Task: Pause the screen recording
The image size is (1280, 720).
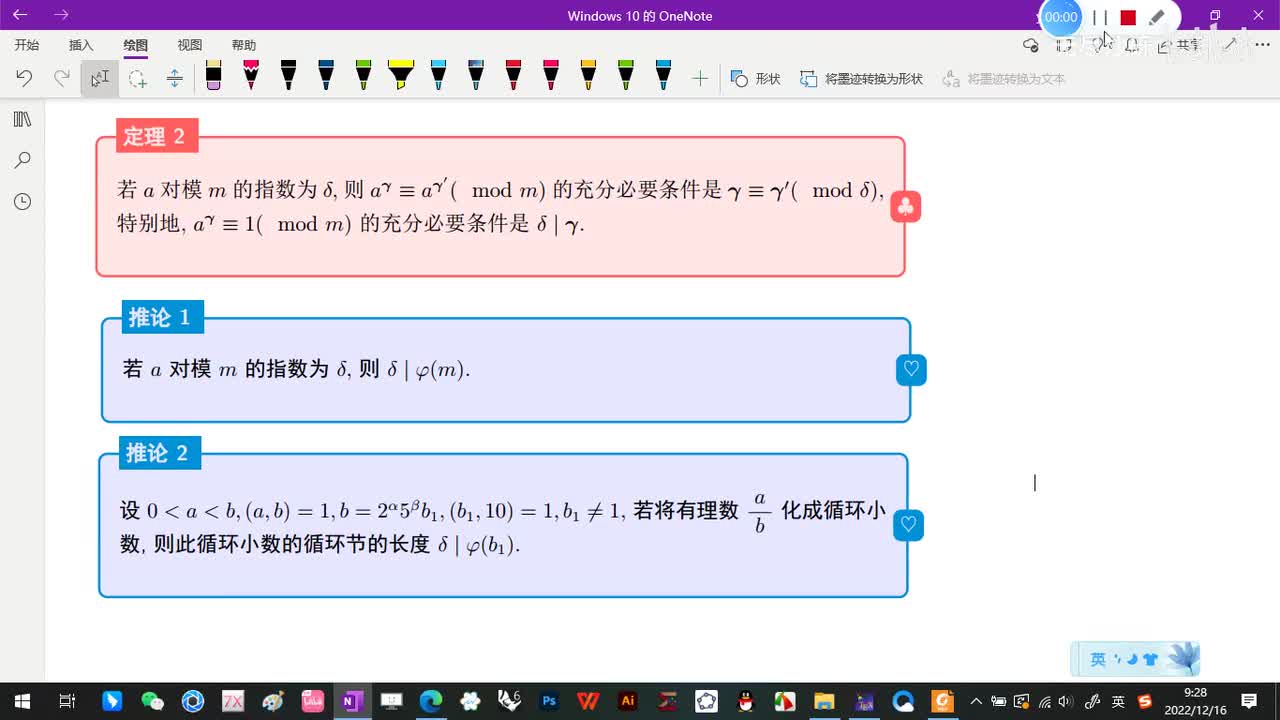Action: pos(1100,17)
